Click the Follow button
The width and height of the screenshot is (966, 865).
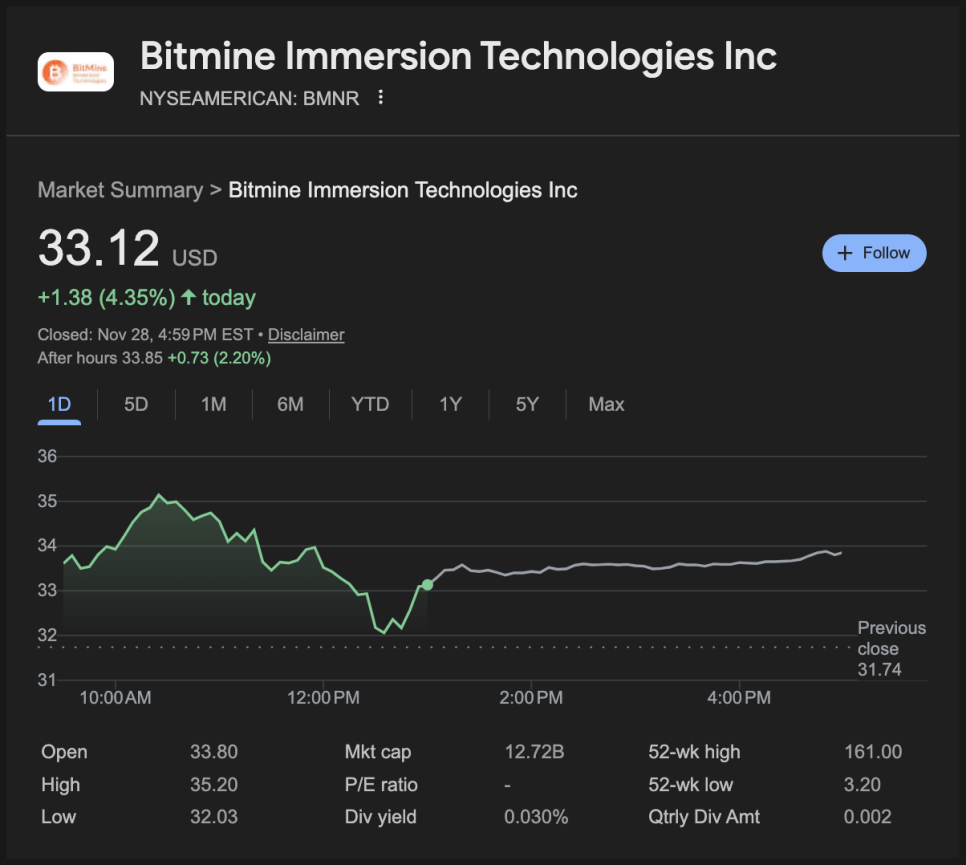(x=874, y=253)
